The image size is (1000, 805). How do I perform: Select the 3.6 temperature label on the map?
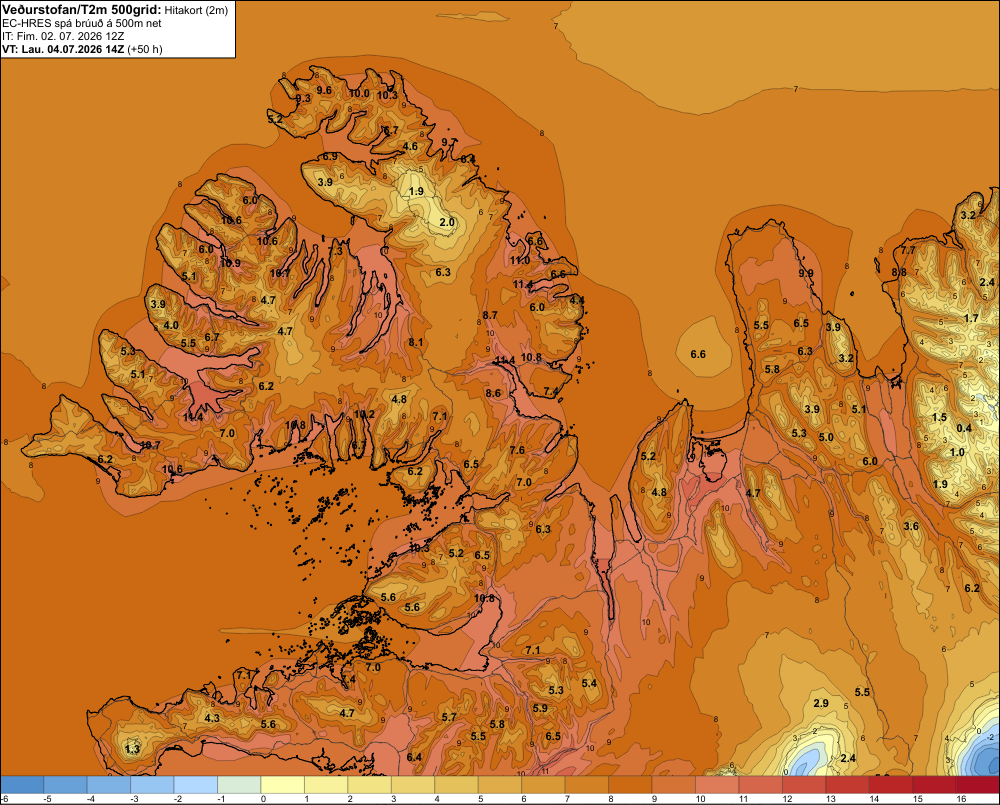pos(911,526)
